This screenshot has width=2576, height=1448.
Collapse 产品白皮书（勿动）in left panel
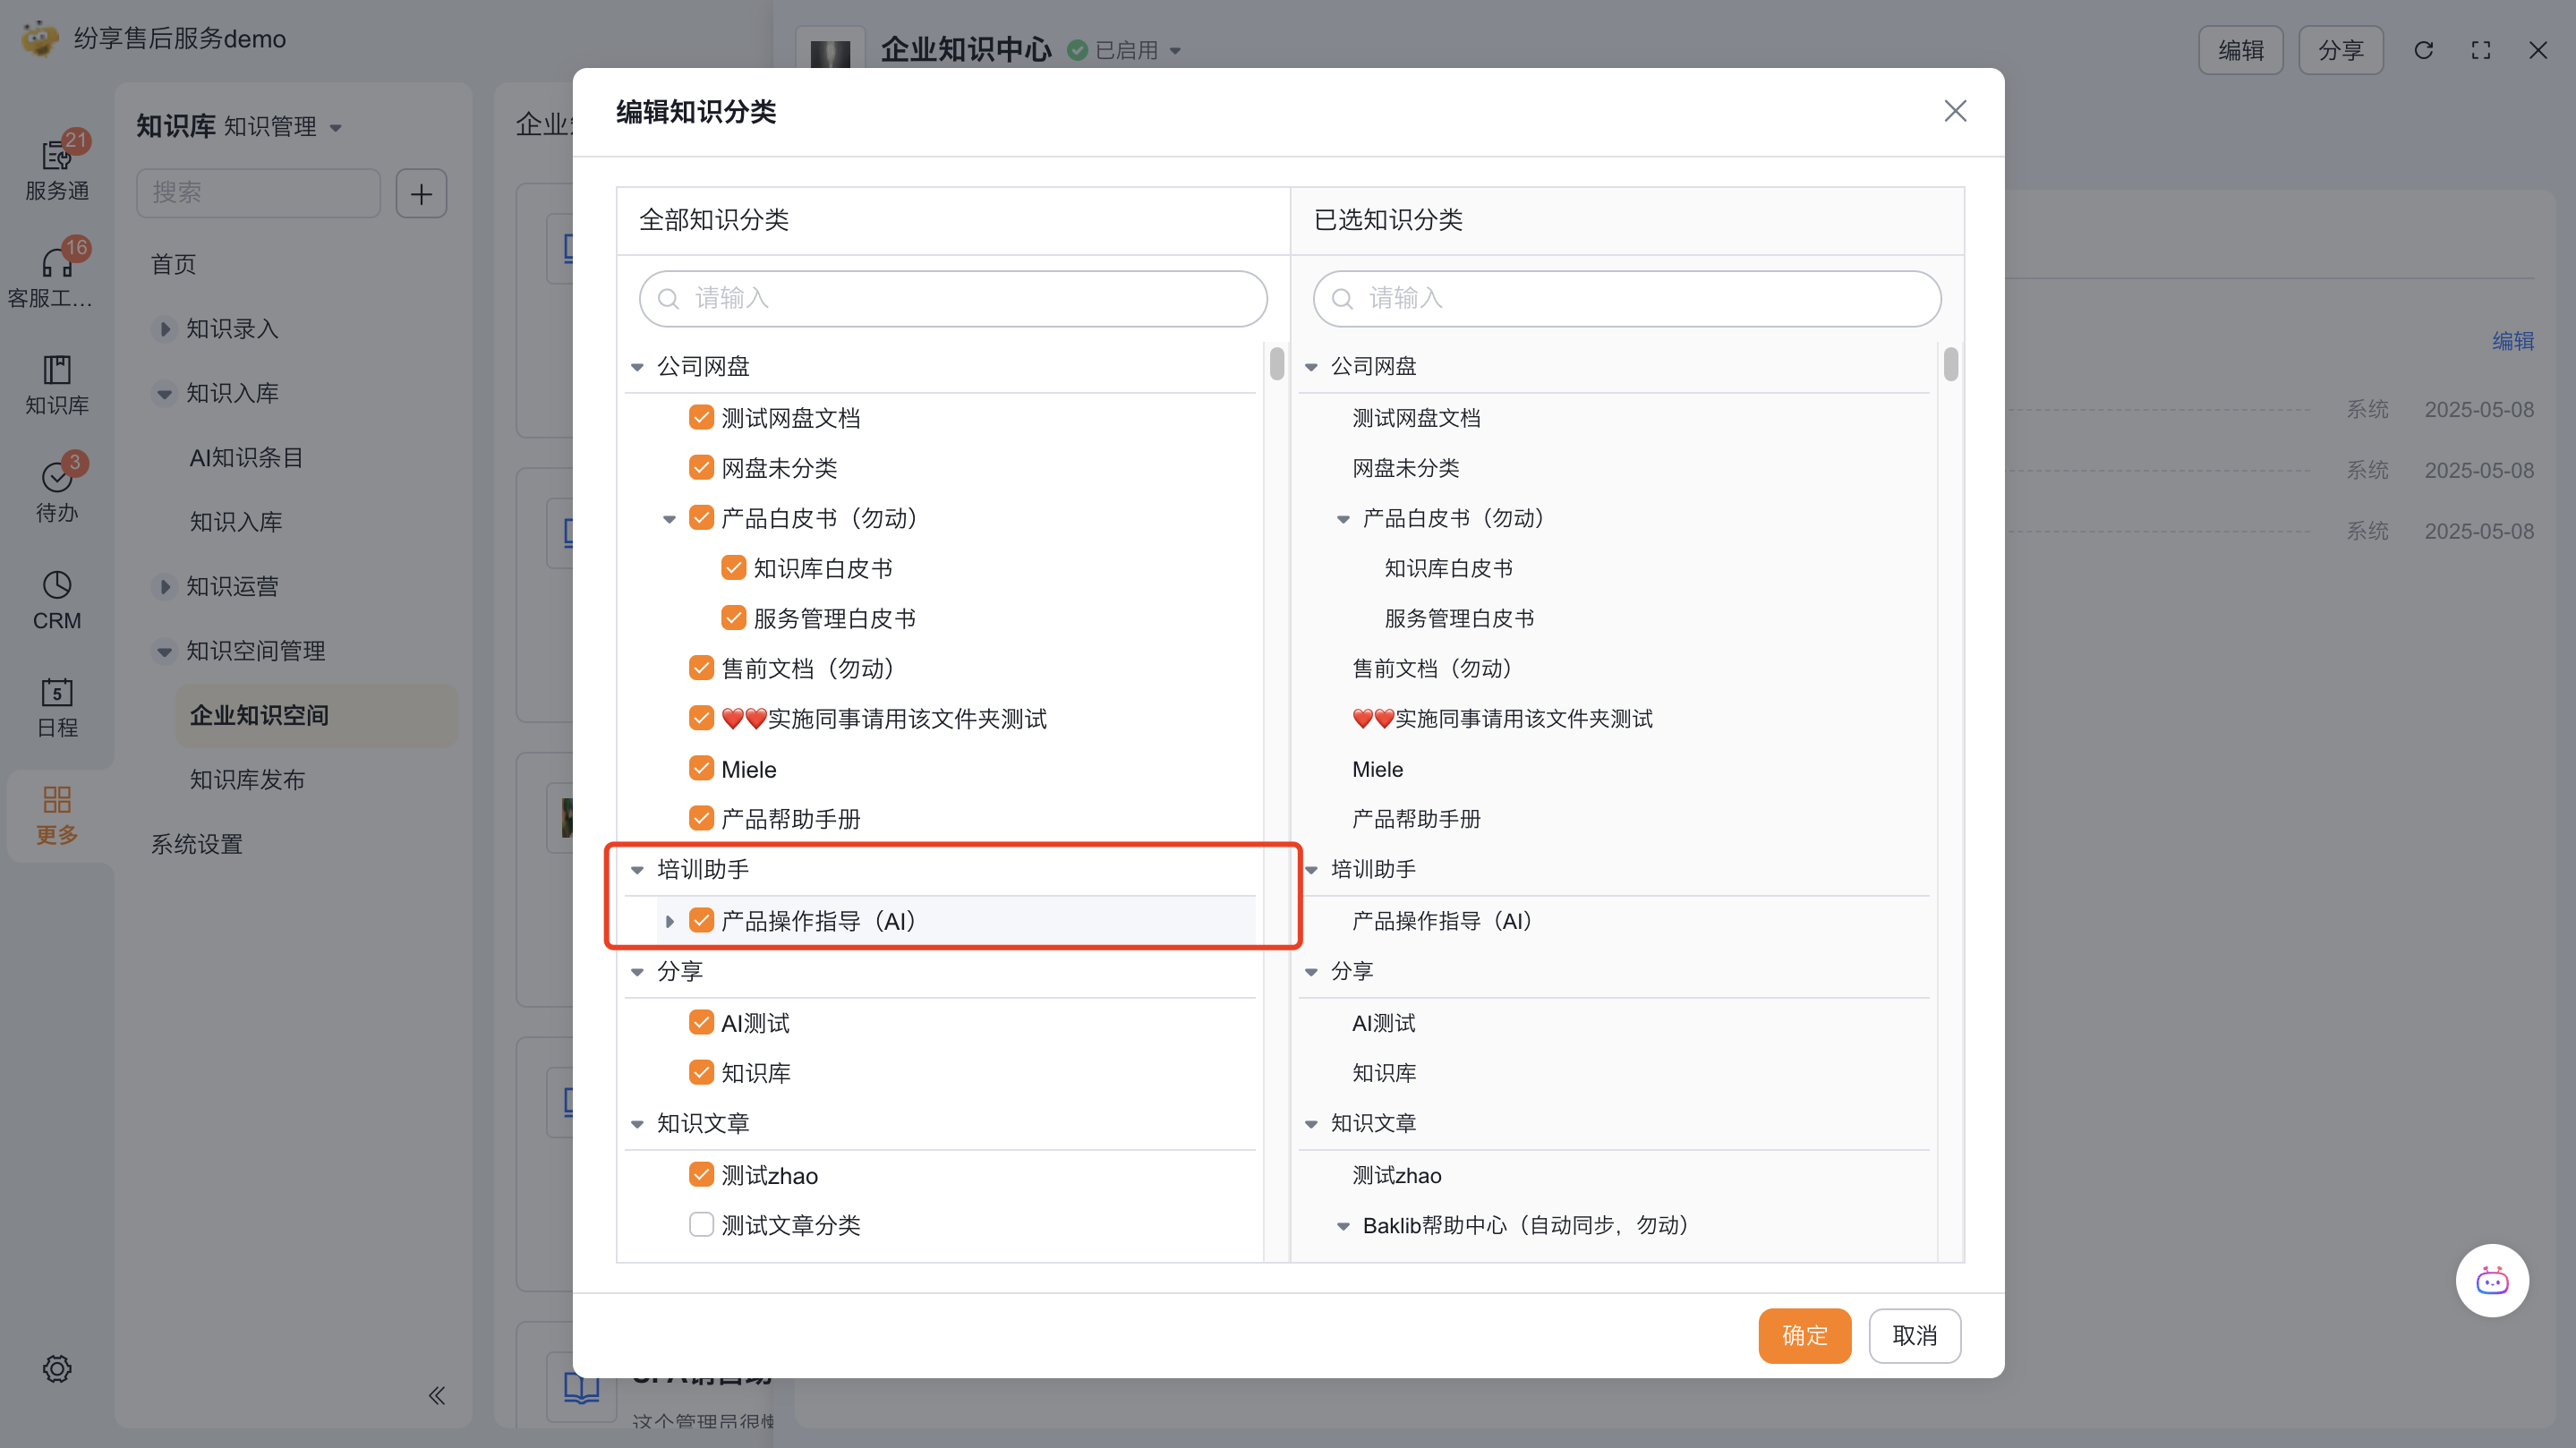pyautogui.click(x=669, y=519)
